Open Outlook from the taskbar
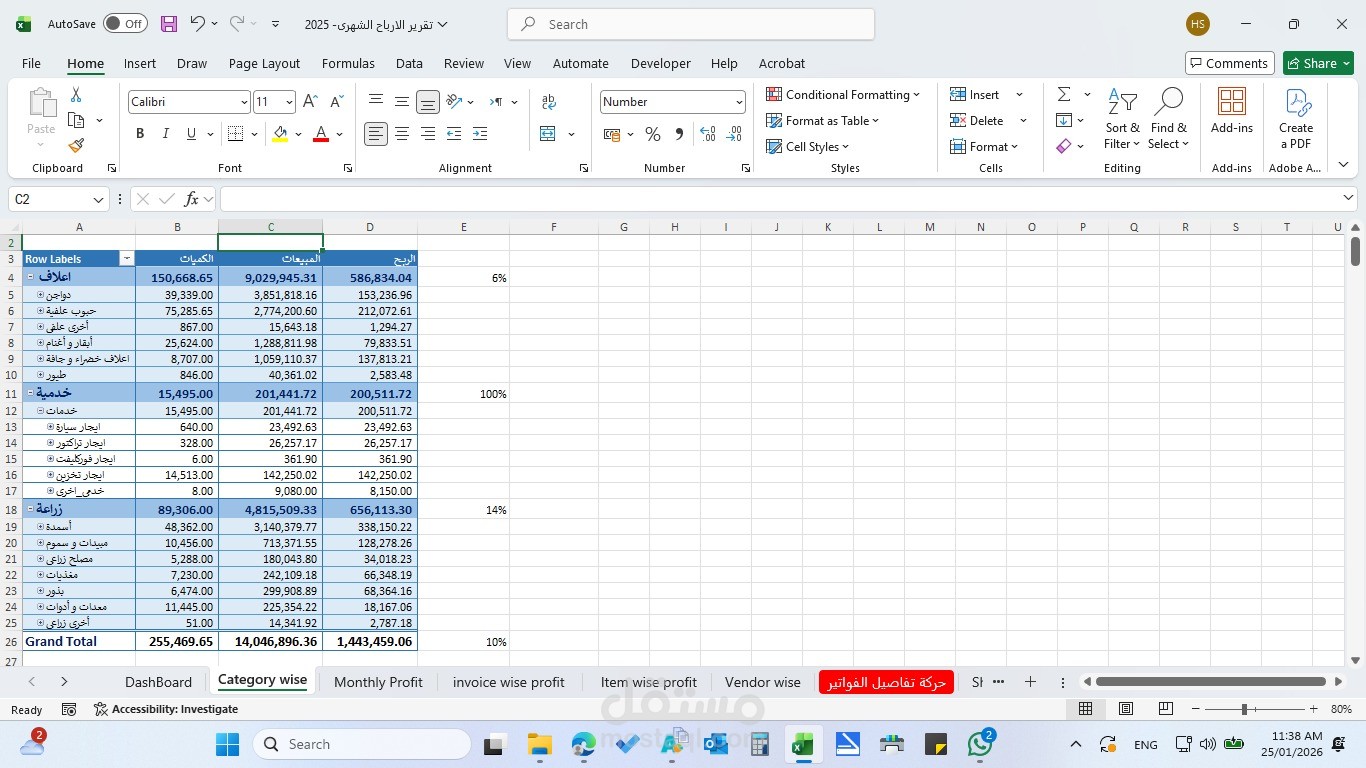The width and height of the screenshot is (1366, 768). coord(715,744)
